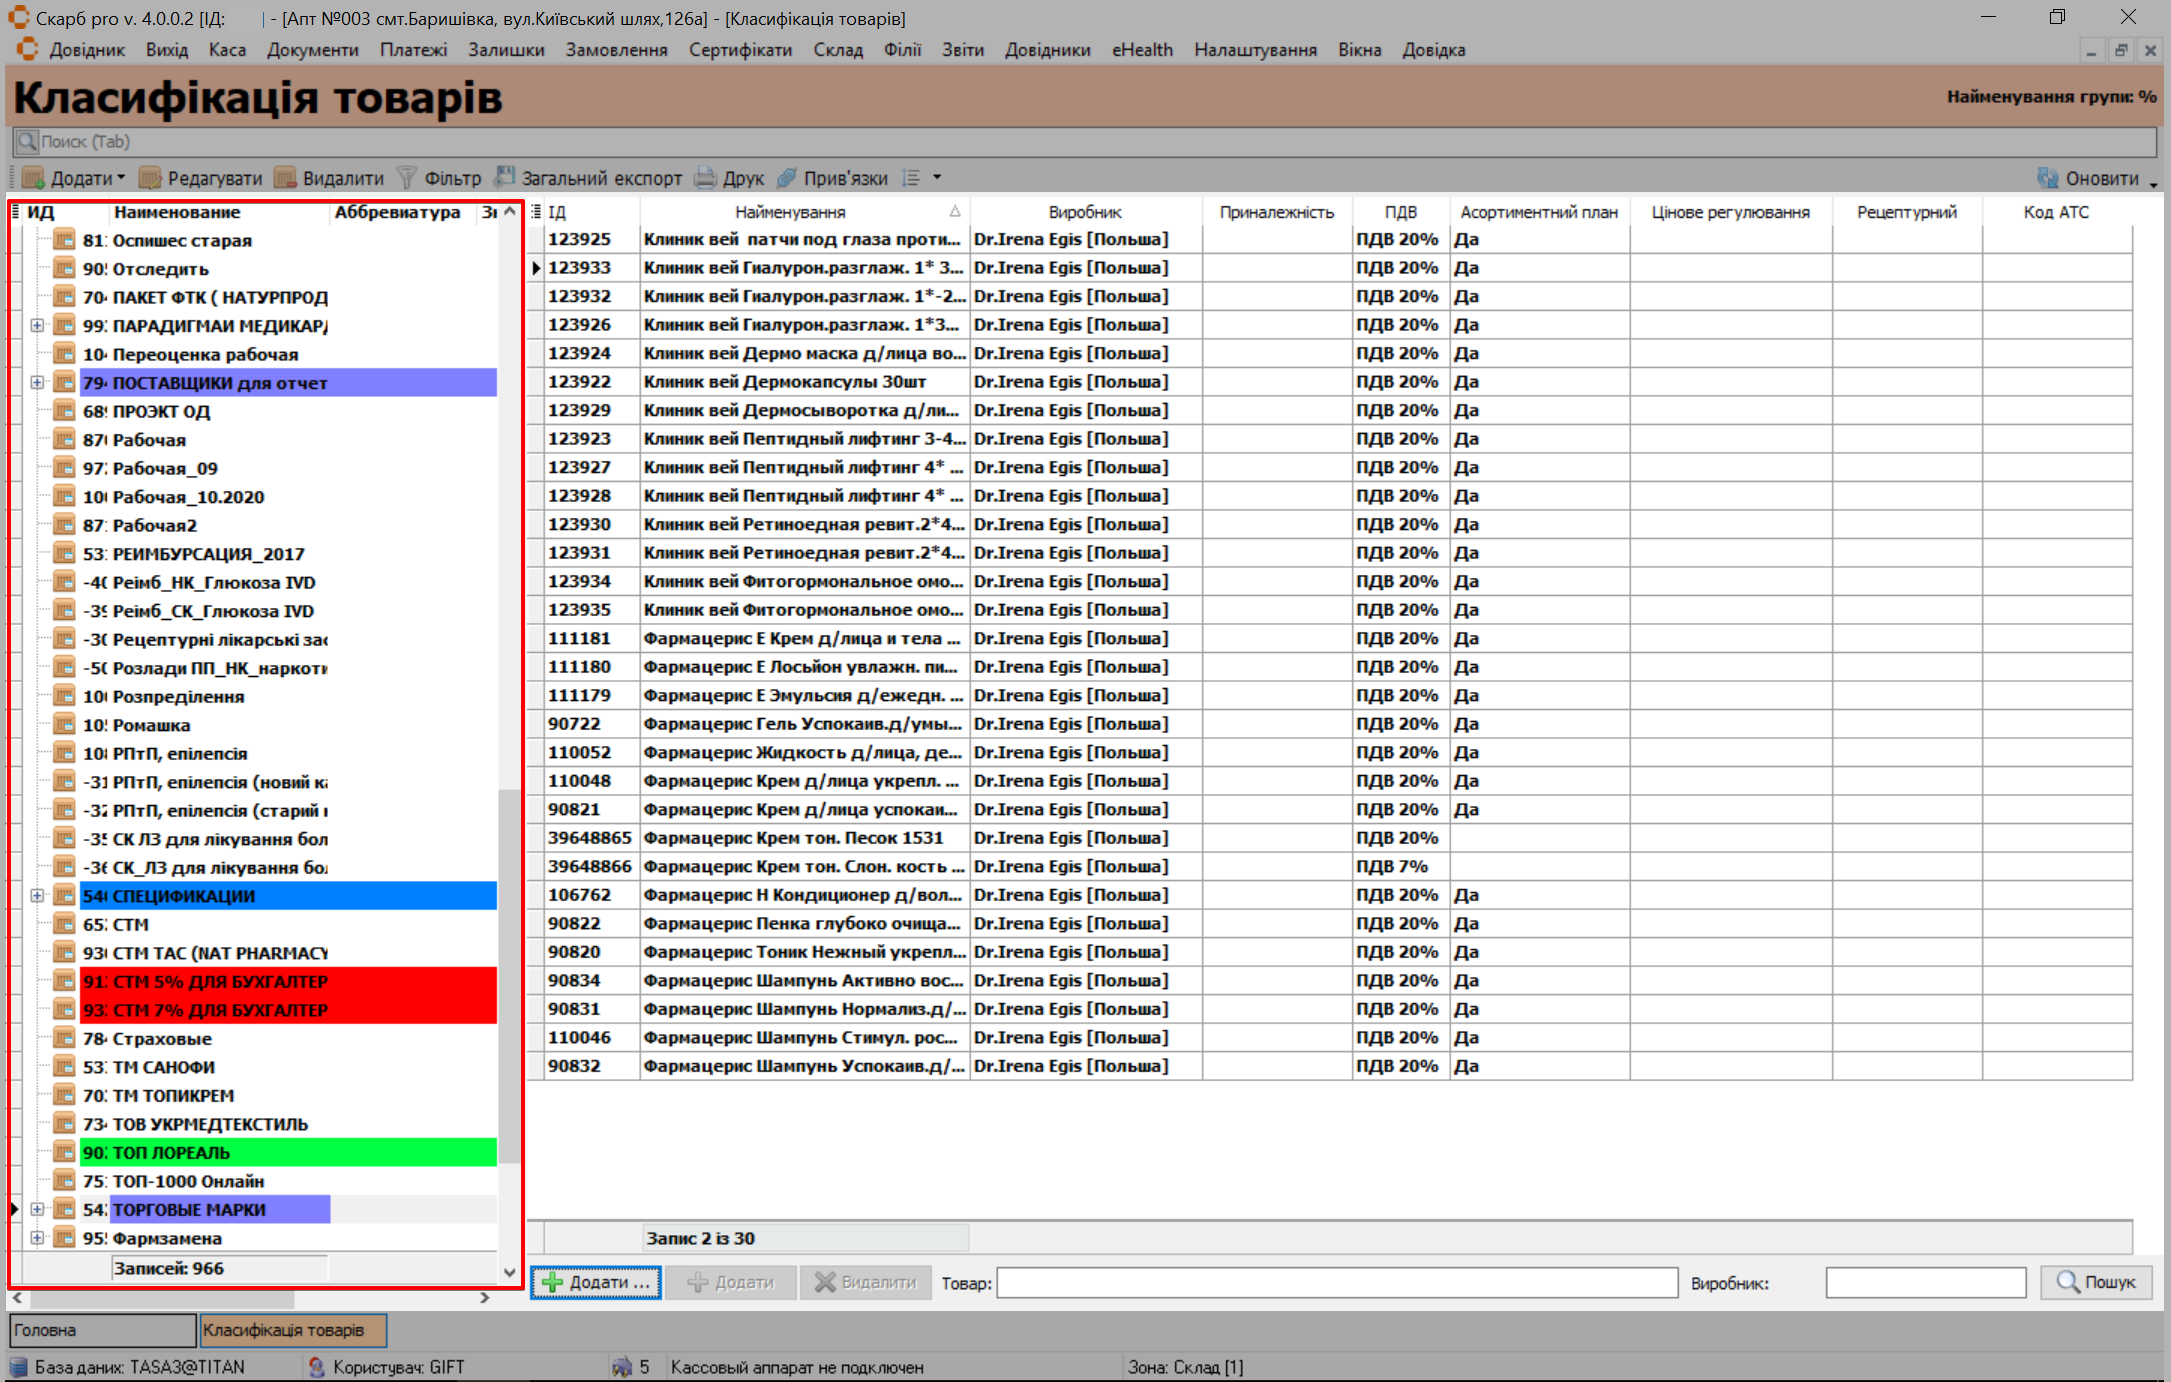Open the list view dropdown arrow in toolbar
This screenshot has width=2171, height=1382.
pos(937,178)
